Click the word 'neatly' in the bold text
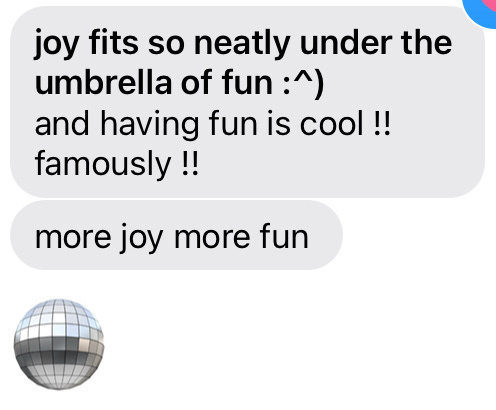This screenshot has width=496, height=410. tap(242, 44)
